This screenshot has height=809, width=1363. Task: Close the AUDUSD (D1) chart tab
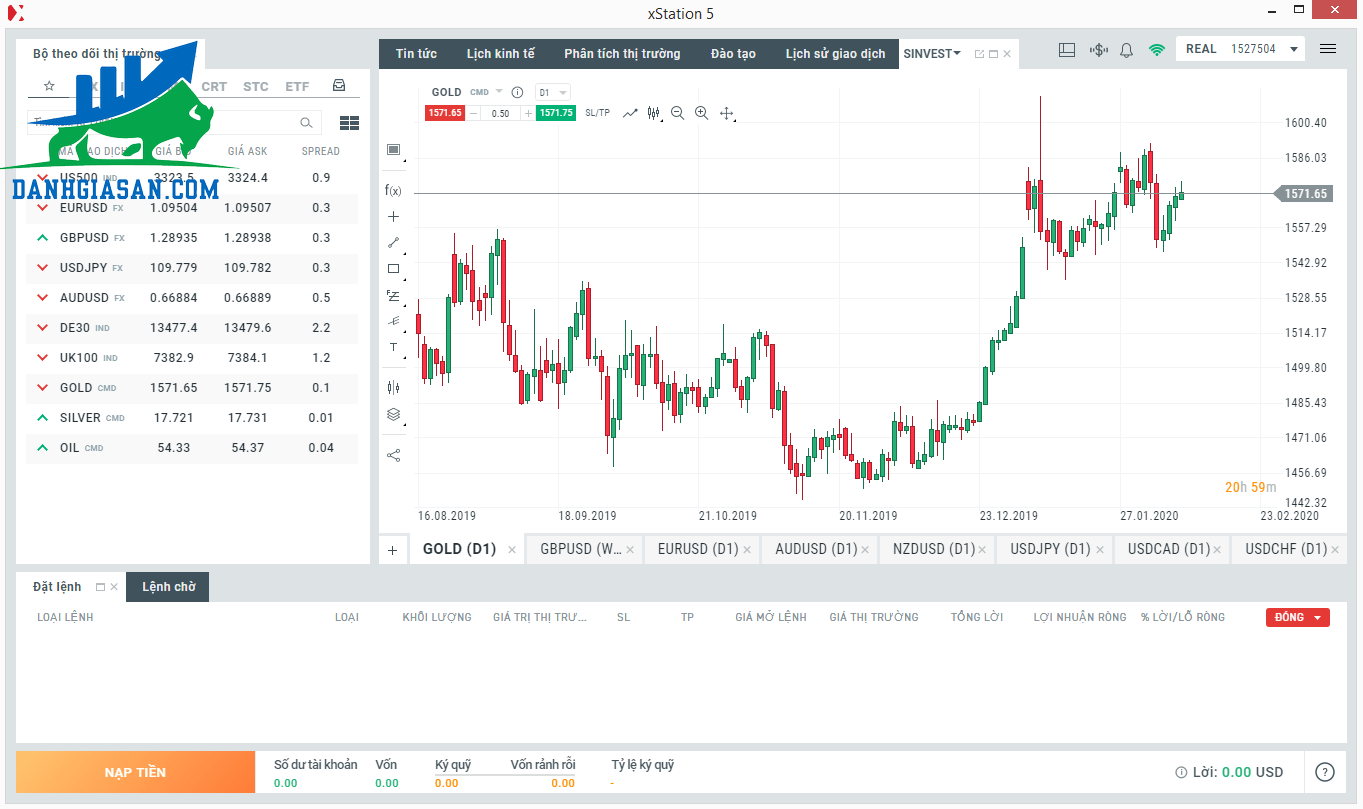tap(865, 550)
